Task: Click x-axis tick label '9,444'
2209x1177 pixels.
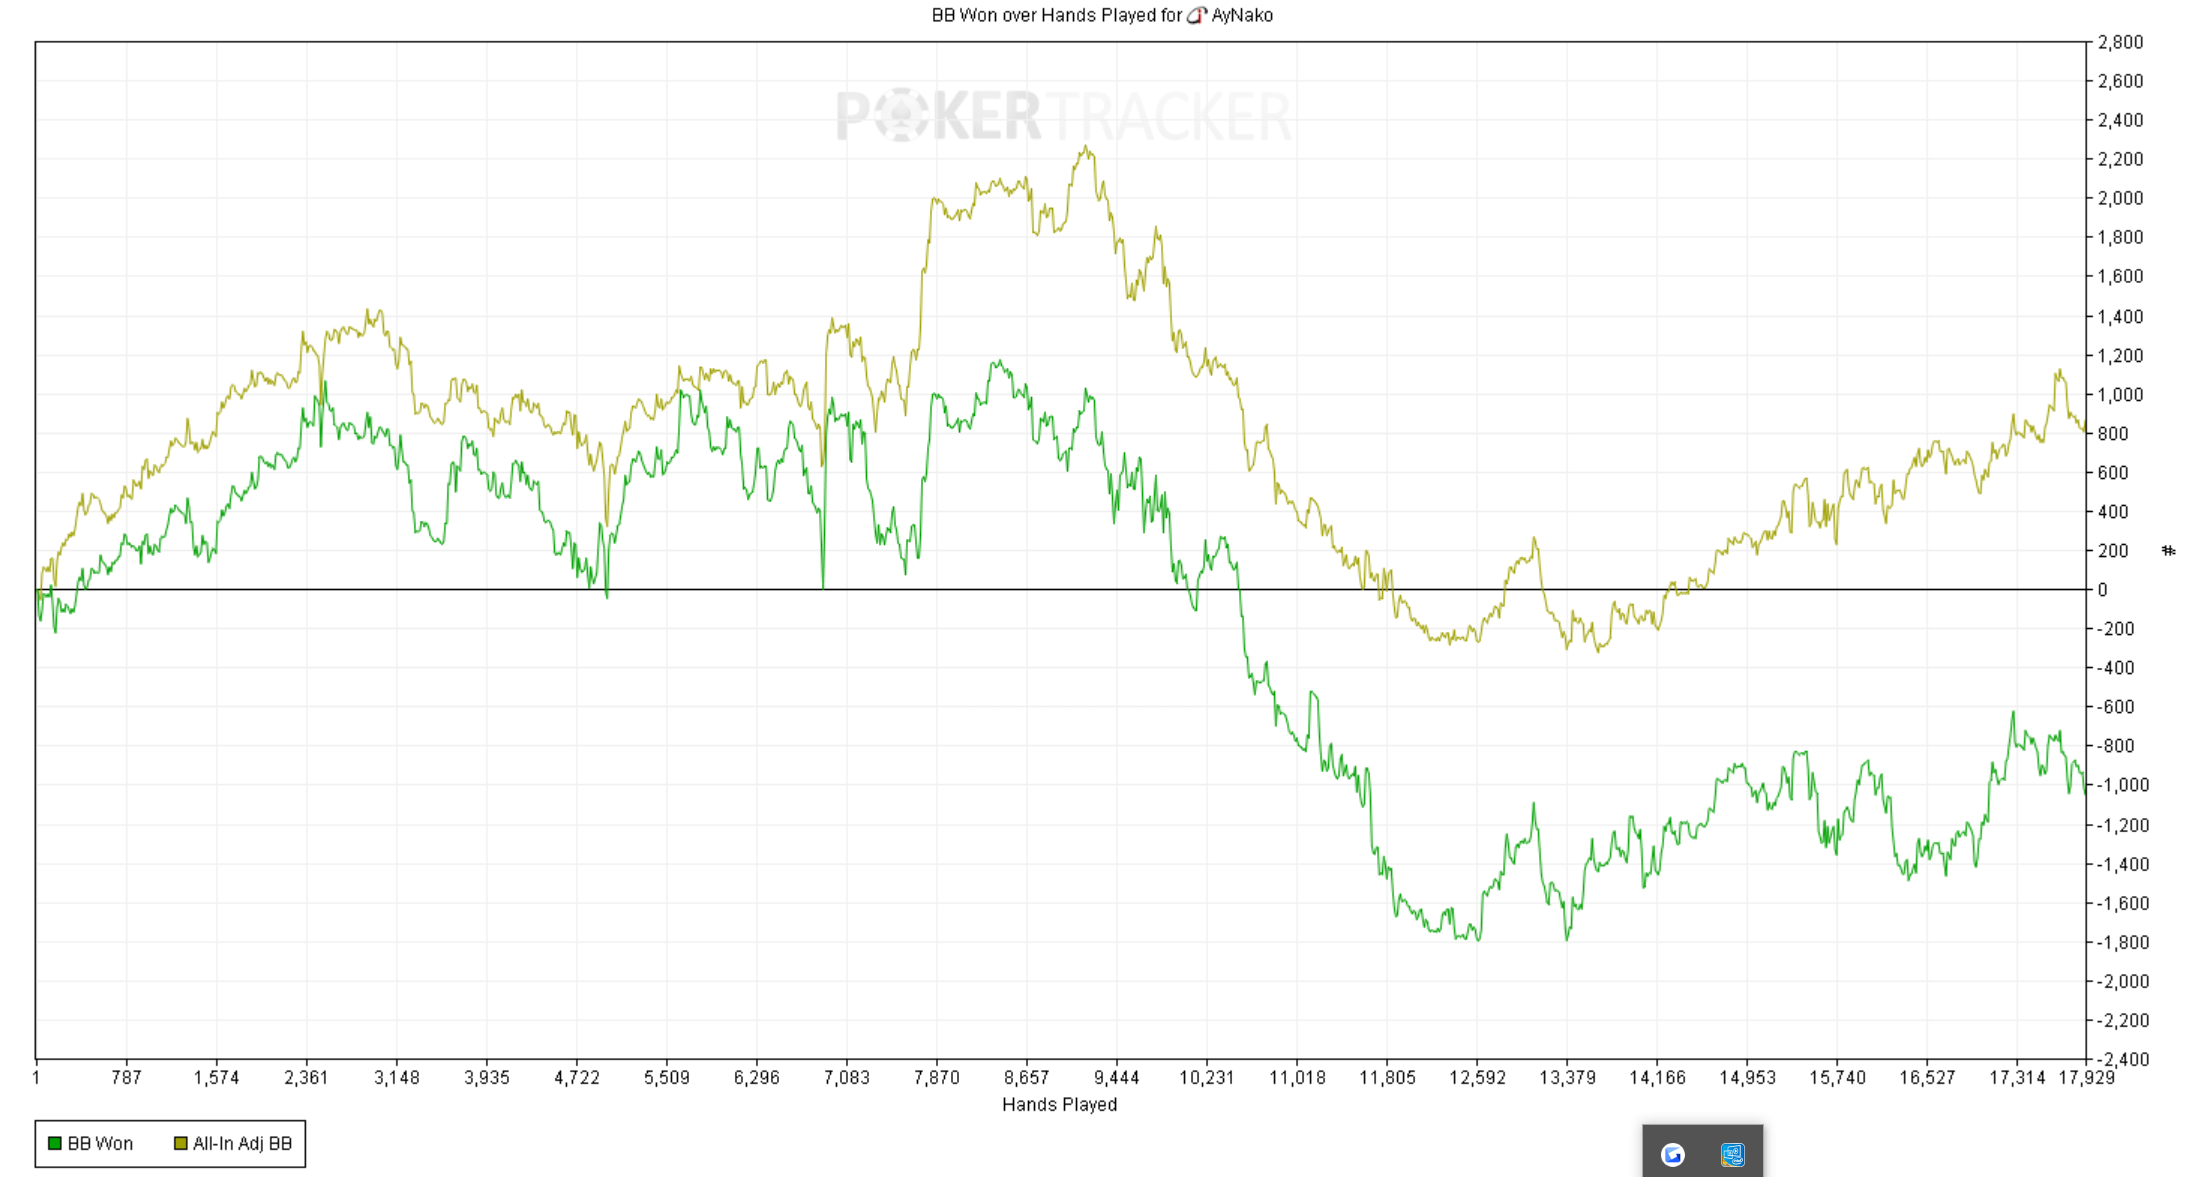Action: [x=1117, y=1077]
